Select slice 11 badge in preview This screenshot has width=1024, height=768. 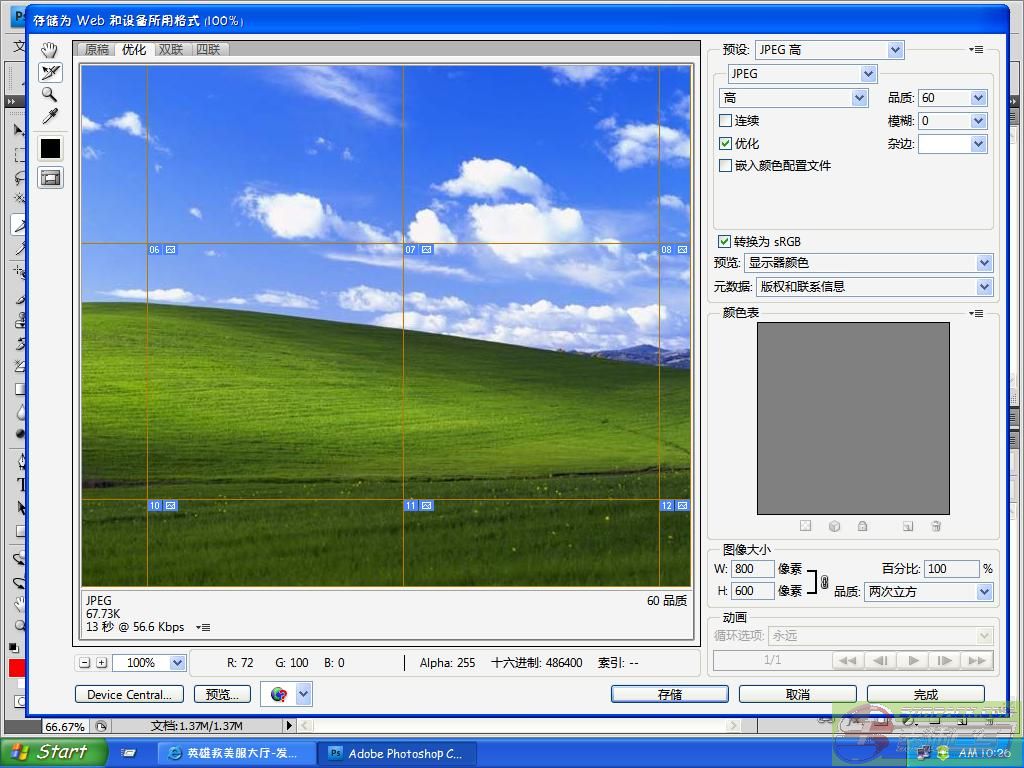419,505
